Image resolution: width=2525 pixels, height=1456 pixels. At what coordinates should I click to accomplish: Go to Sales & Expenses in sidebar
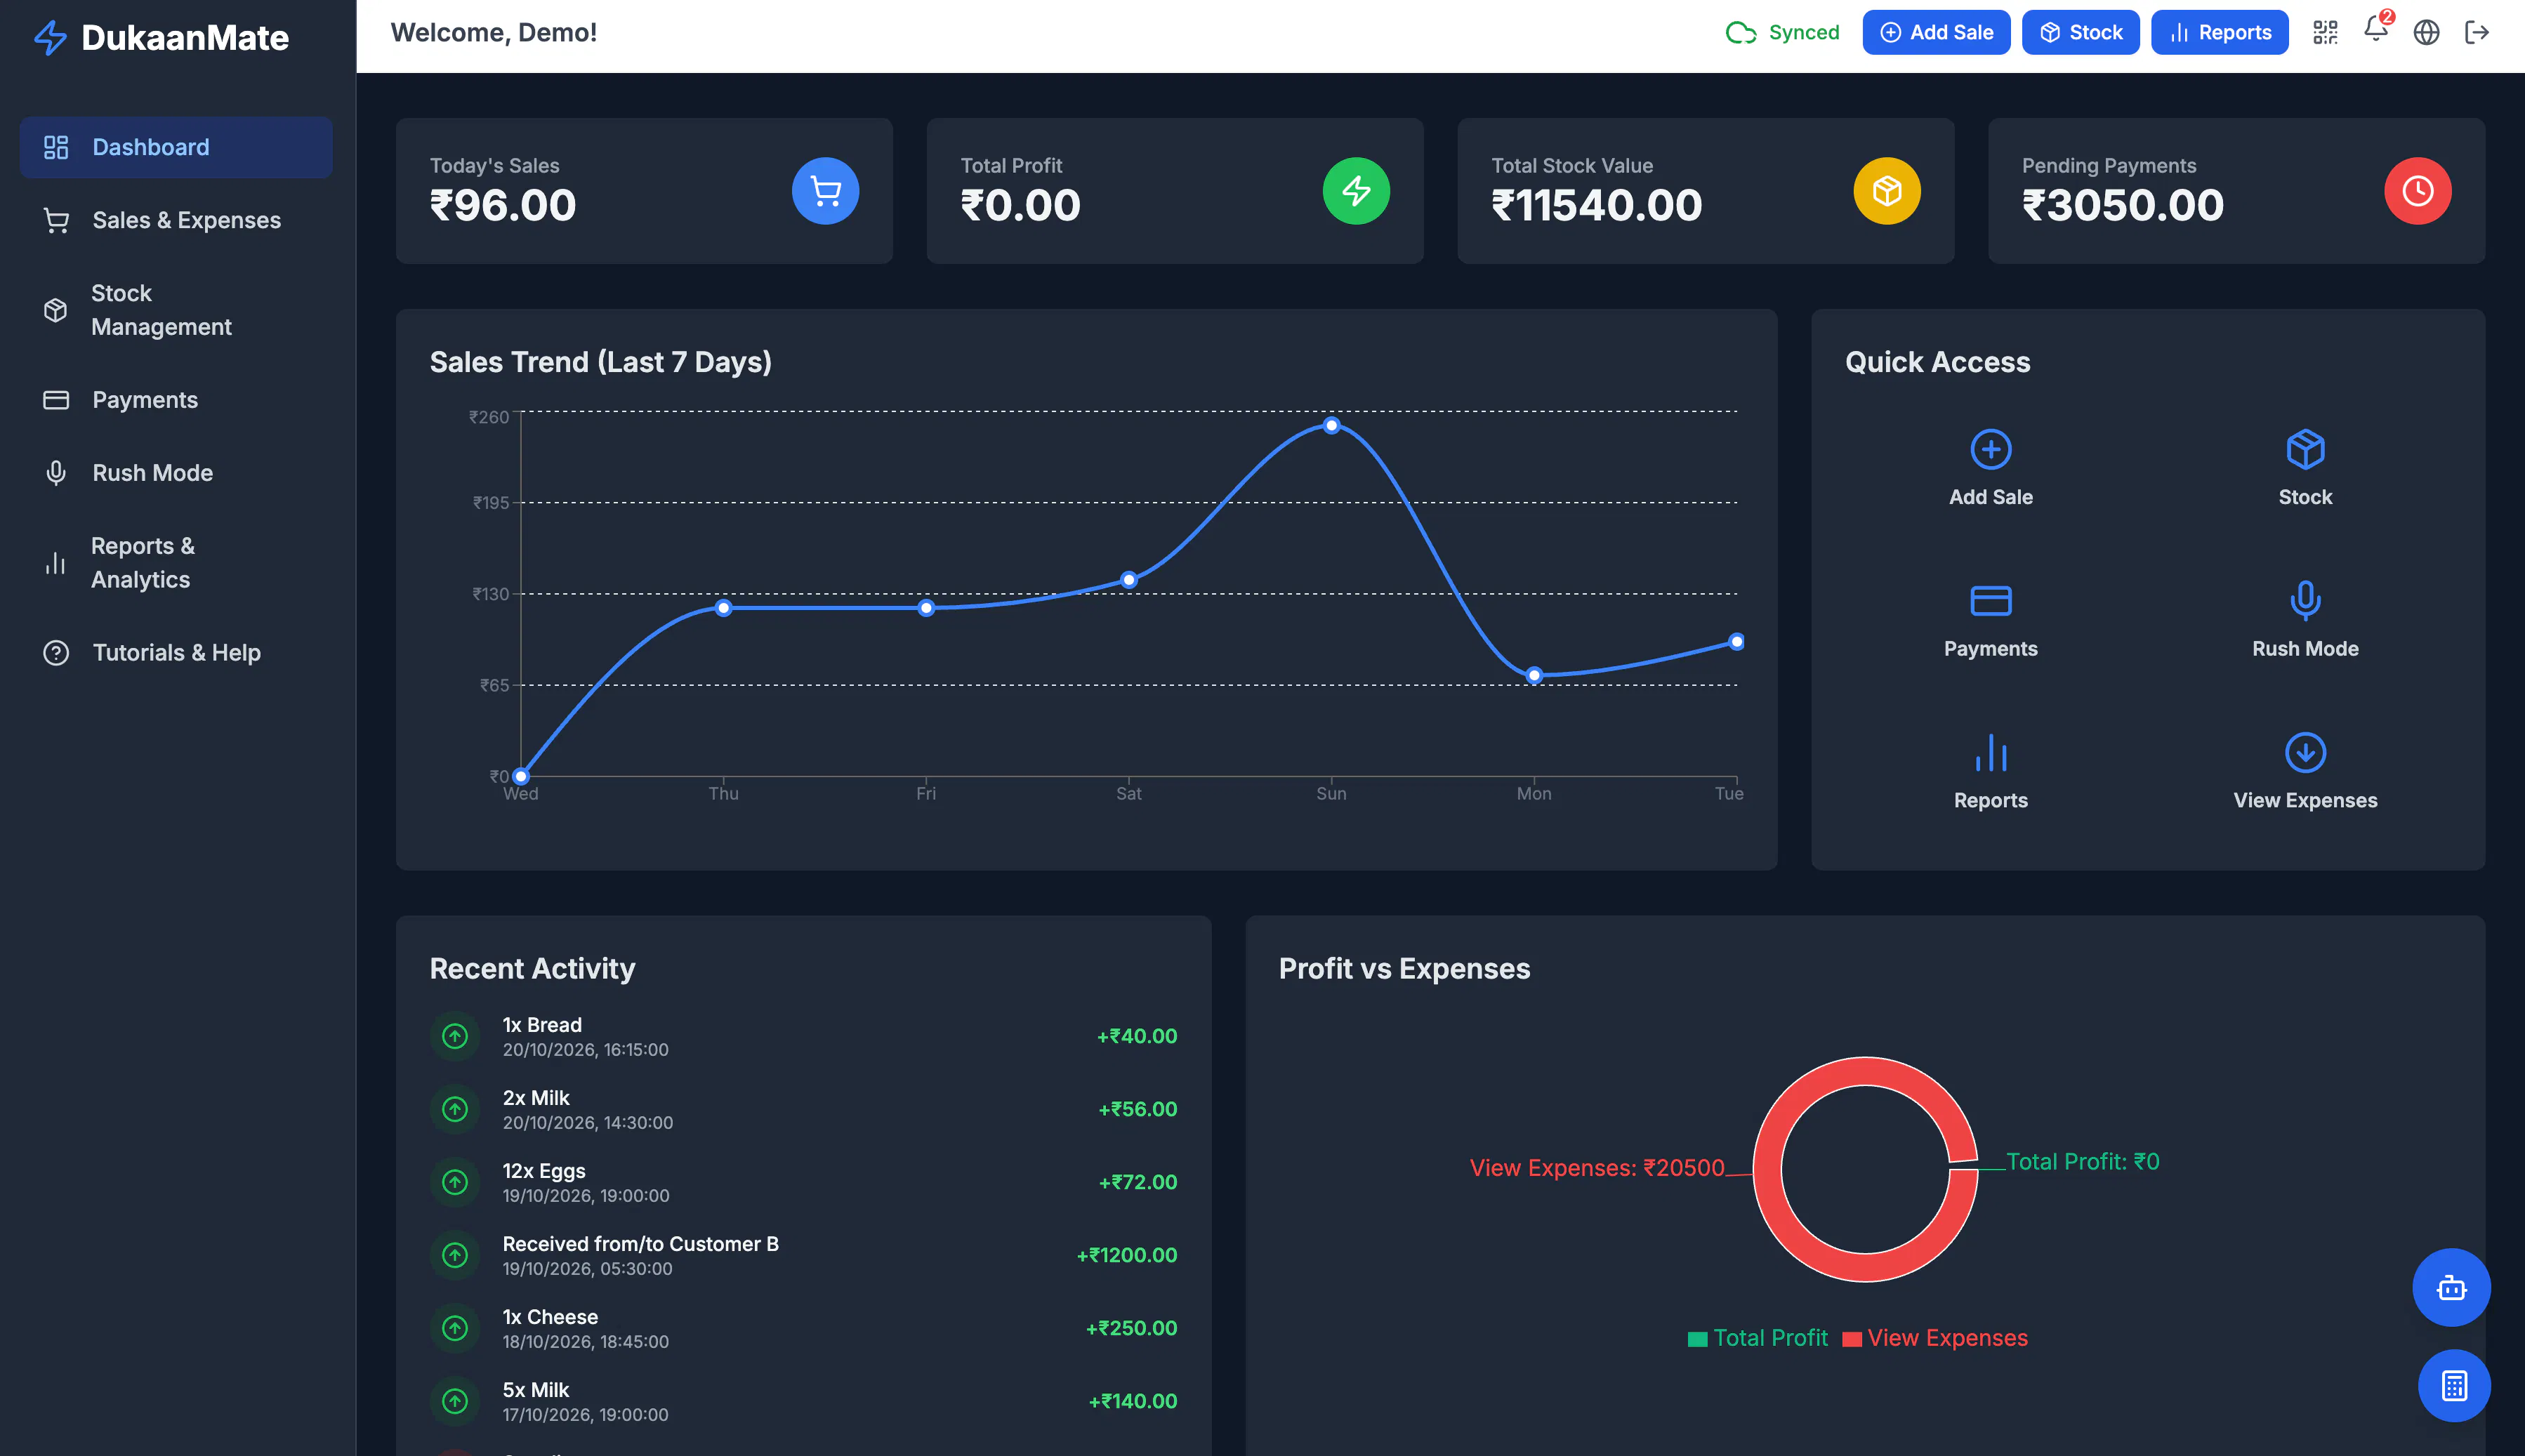[176, 220]
